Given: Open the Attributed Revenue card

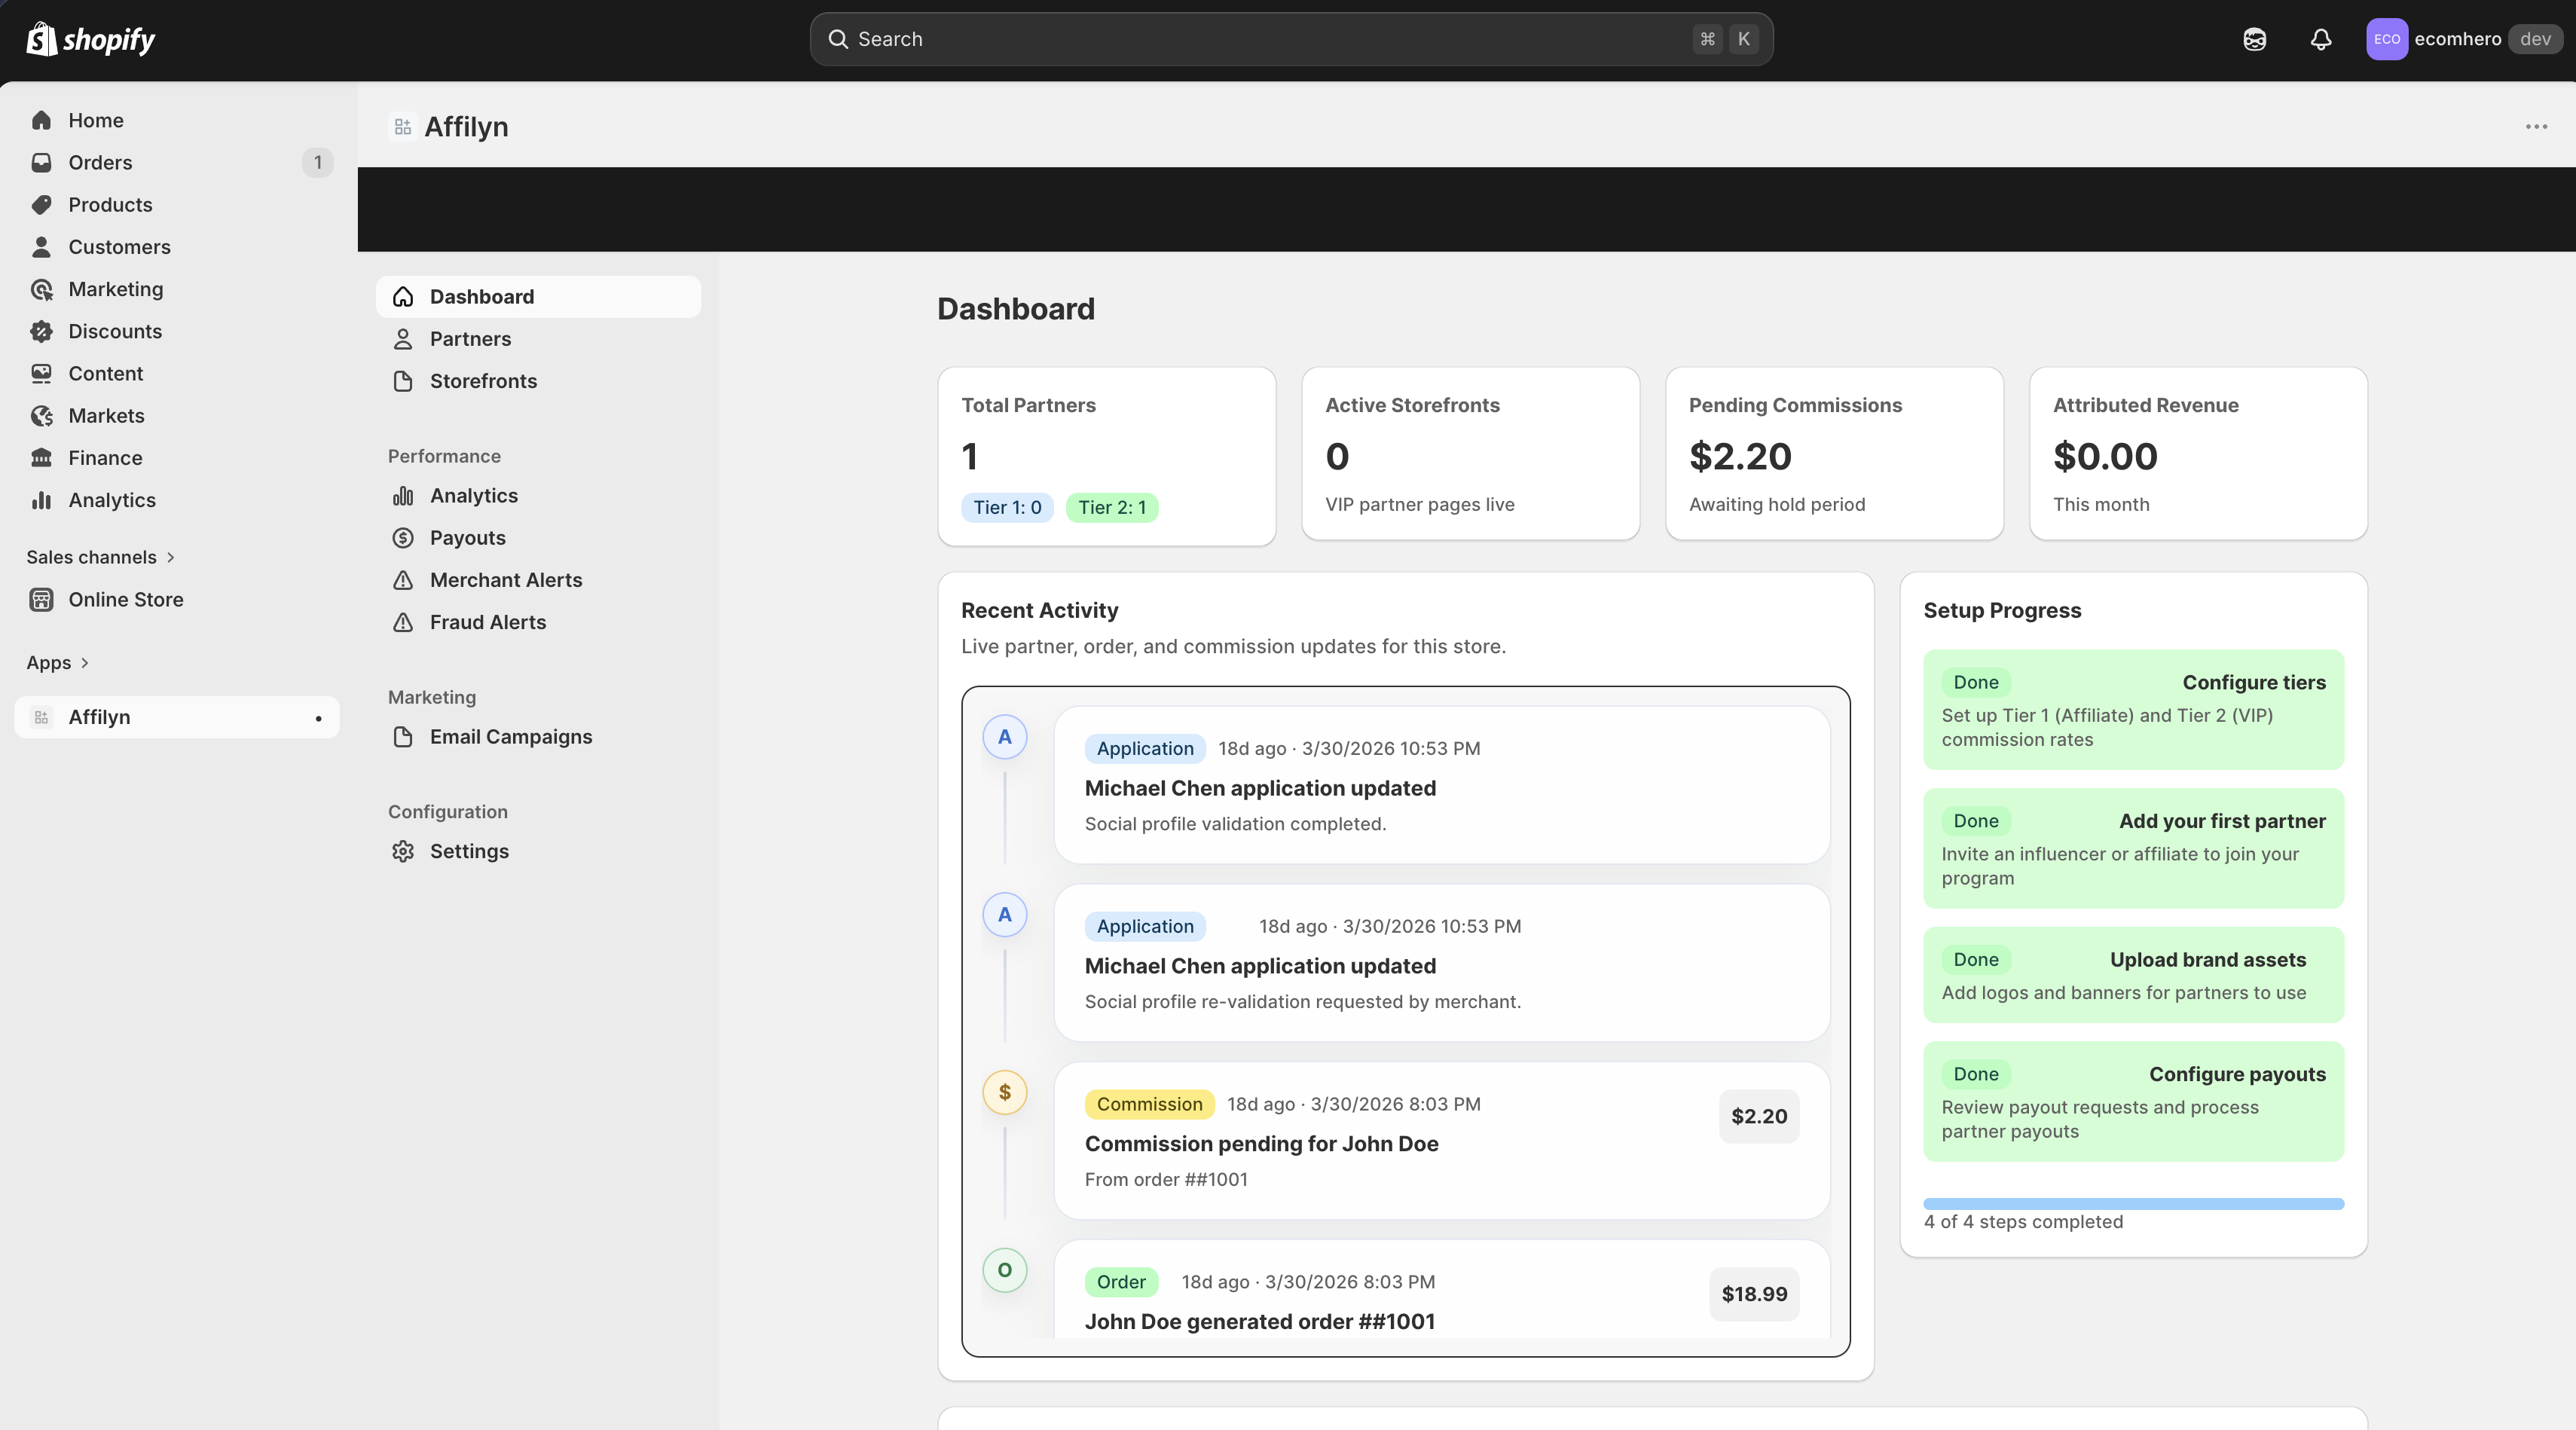Looking at the screenshot, I should click(x=2198, y=453).
